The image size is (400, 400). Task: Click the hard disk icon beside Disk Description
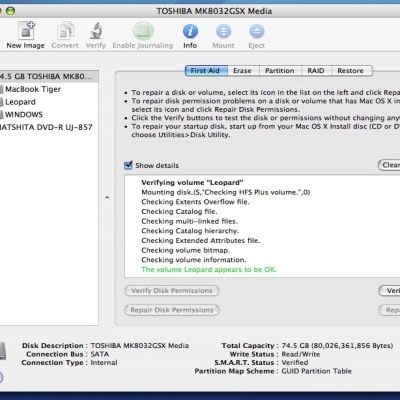3,351
